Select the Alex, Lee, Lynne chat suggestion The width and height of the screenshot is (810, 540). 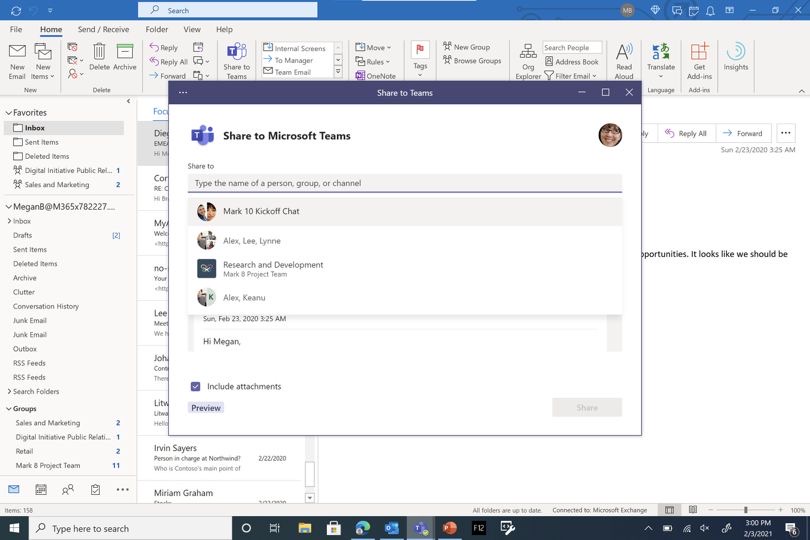(x=404, y=241)
